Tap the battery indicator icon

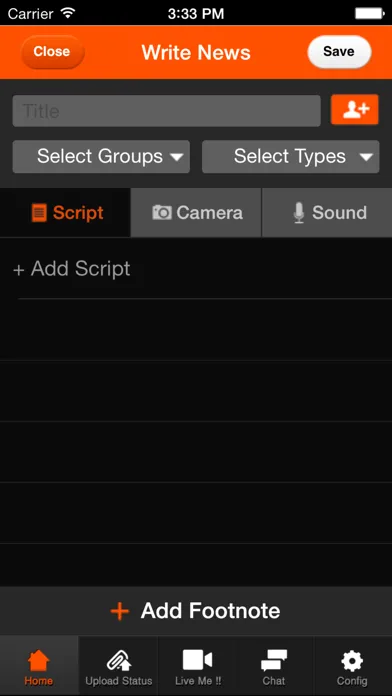pyautogui.click(x=370, y=13)
